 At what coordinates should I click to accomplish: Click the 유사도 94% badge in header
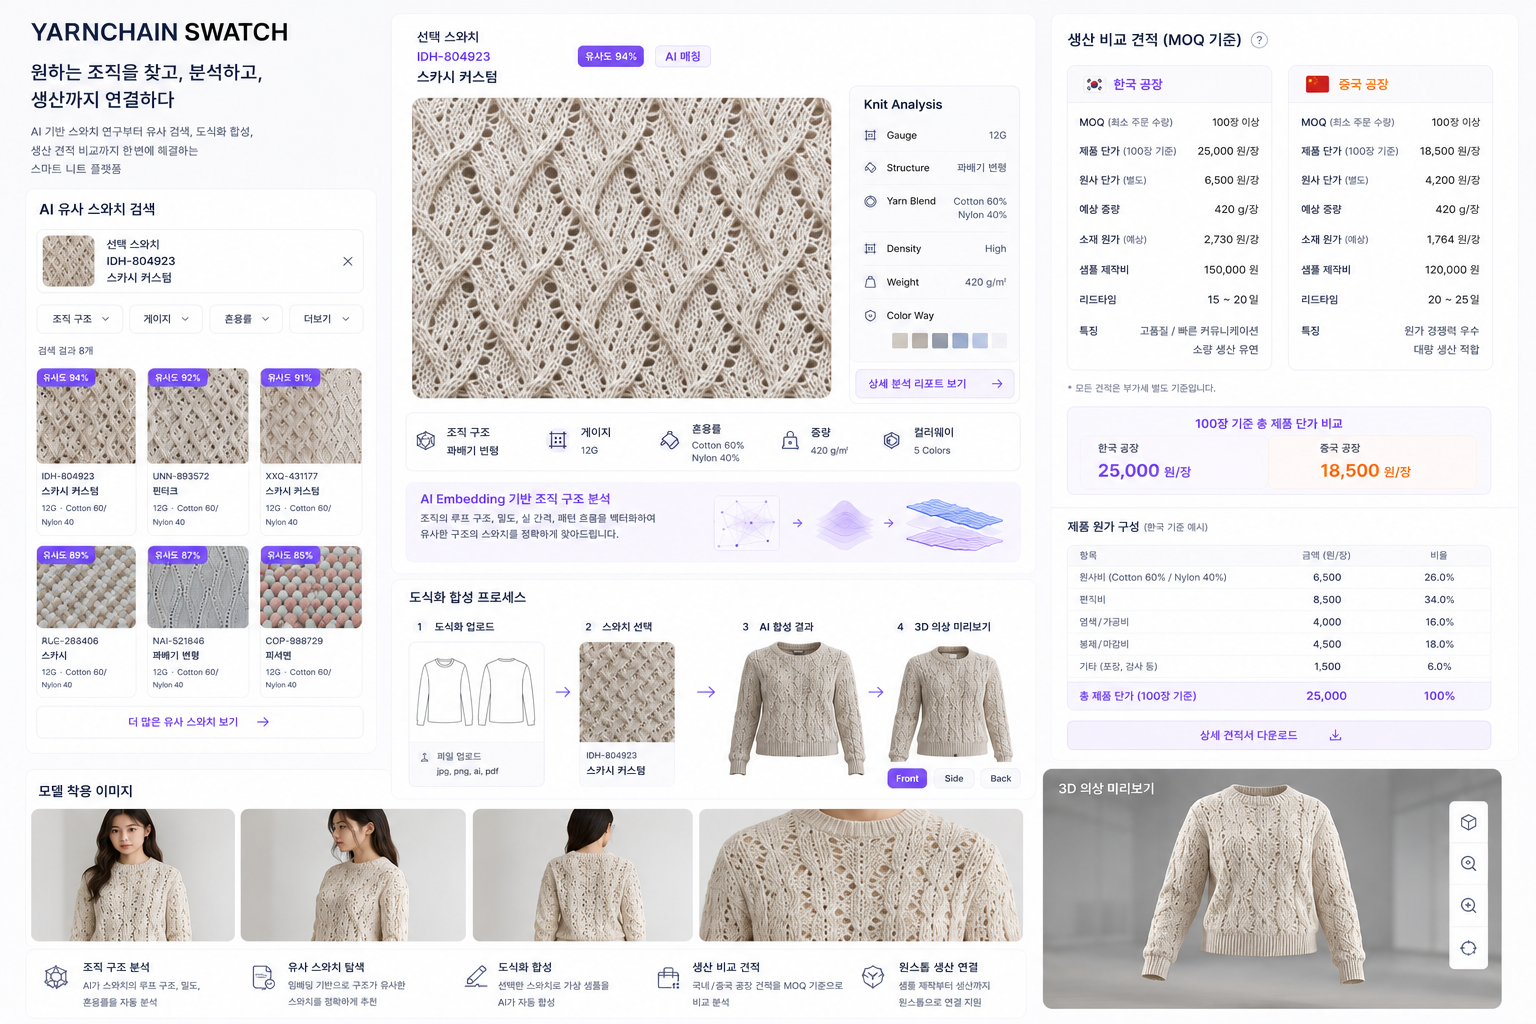(610, 56)
